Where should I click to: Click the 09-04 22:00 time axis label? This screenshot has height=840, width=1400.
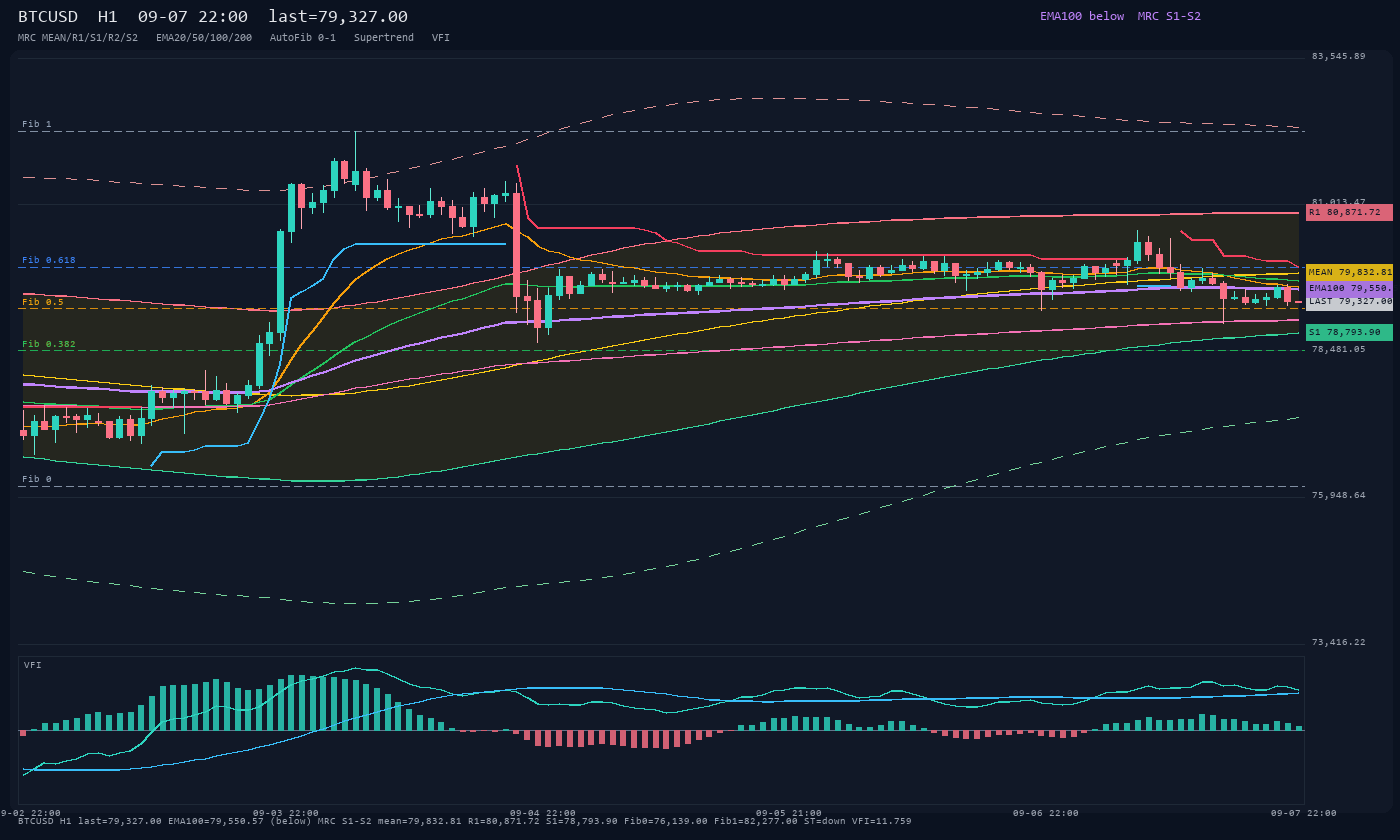(x=543, y=813)
